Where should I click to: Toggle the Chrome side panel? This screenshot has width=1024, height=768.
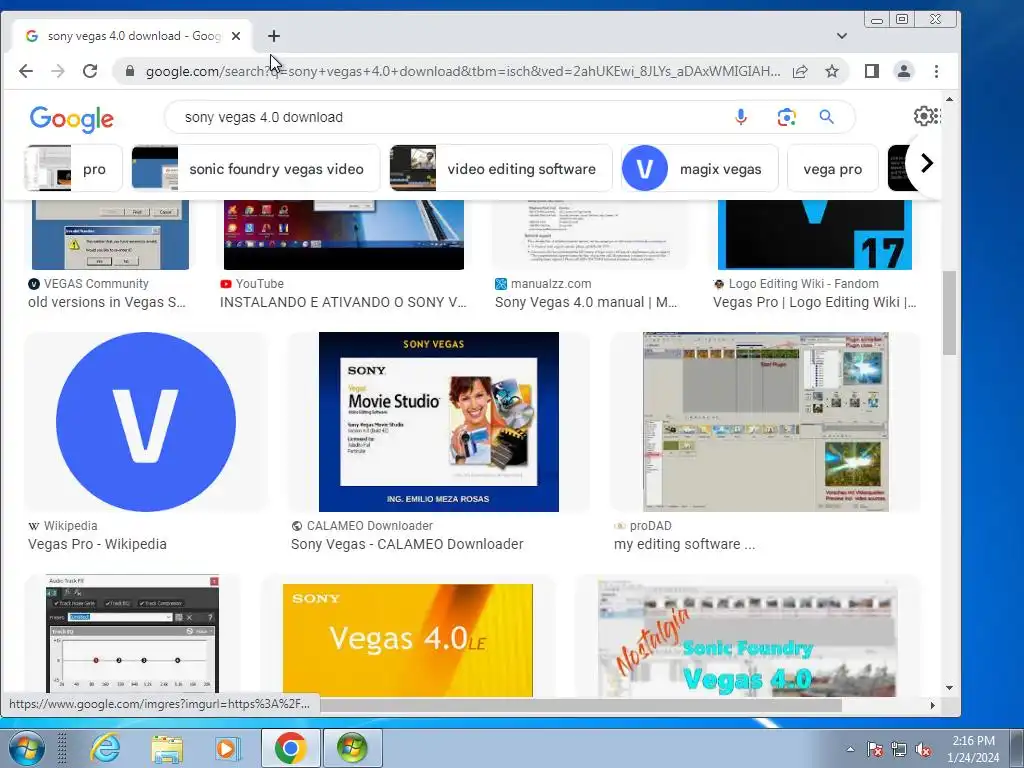(871, 71)
